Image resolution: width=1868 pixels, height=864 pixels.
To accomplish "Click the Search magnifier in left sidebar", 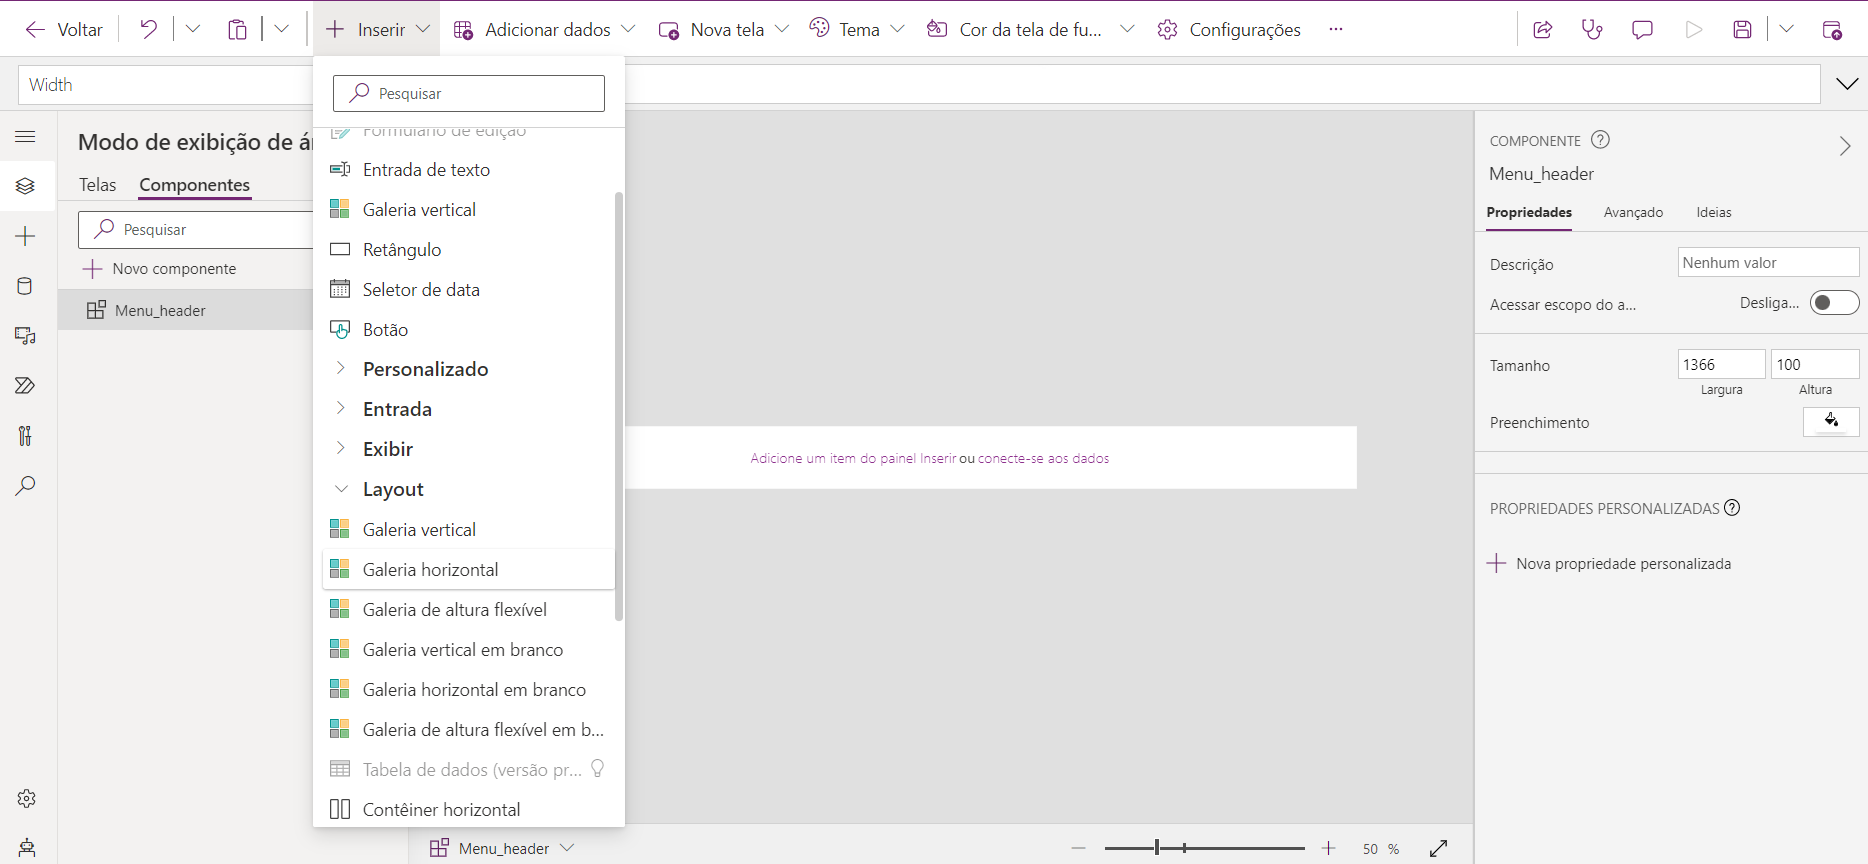I will tap(26, 486).
